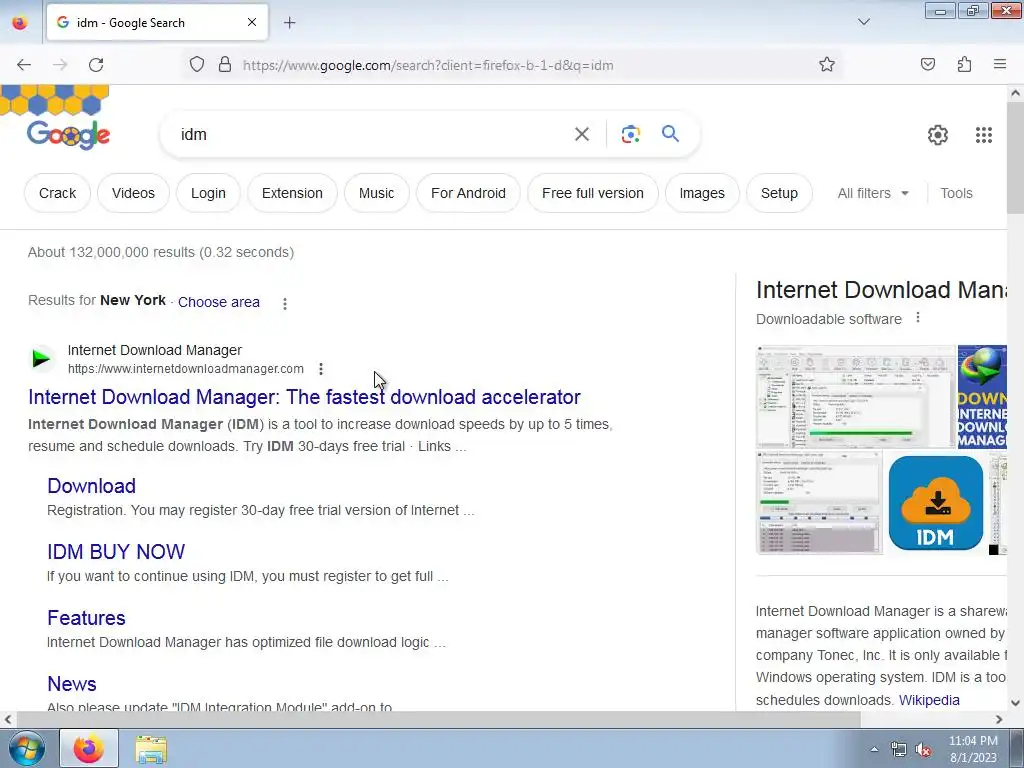Bookmark this page with the star icon
The image size is (1024, 768).
[x=827, y=64]
